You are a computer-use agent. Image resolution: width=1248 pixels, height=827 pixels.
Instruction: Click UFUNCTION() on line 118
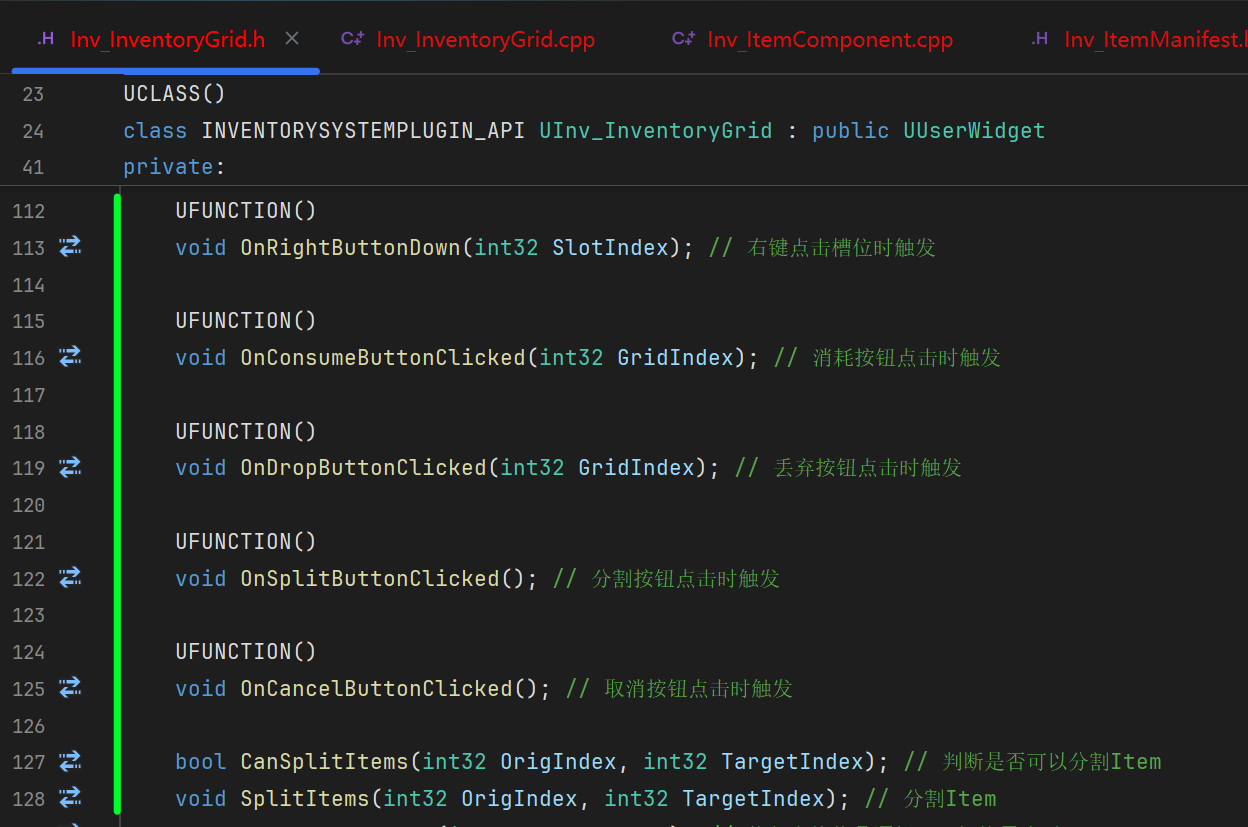246,431
